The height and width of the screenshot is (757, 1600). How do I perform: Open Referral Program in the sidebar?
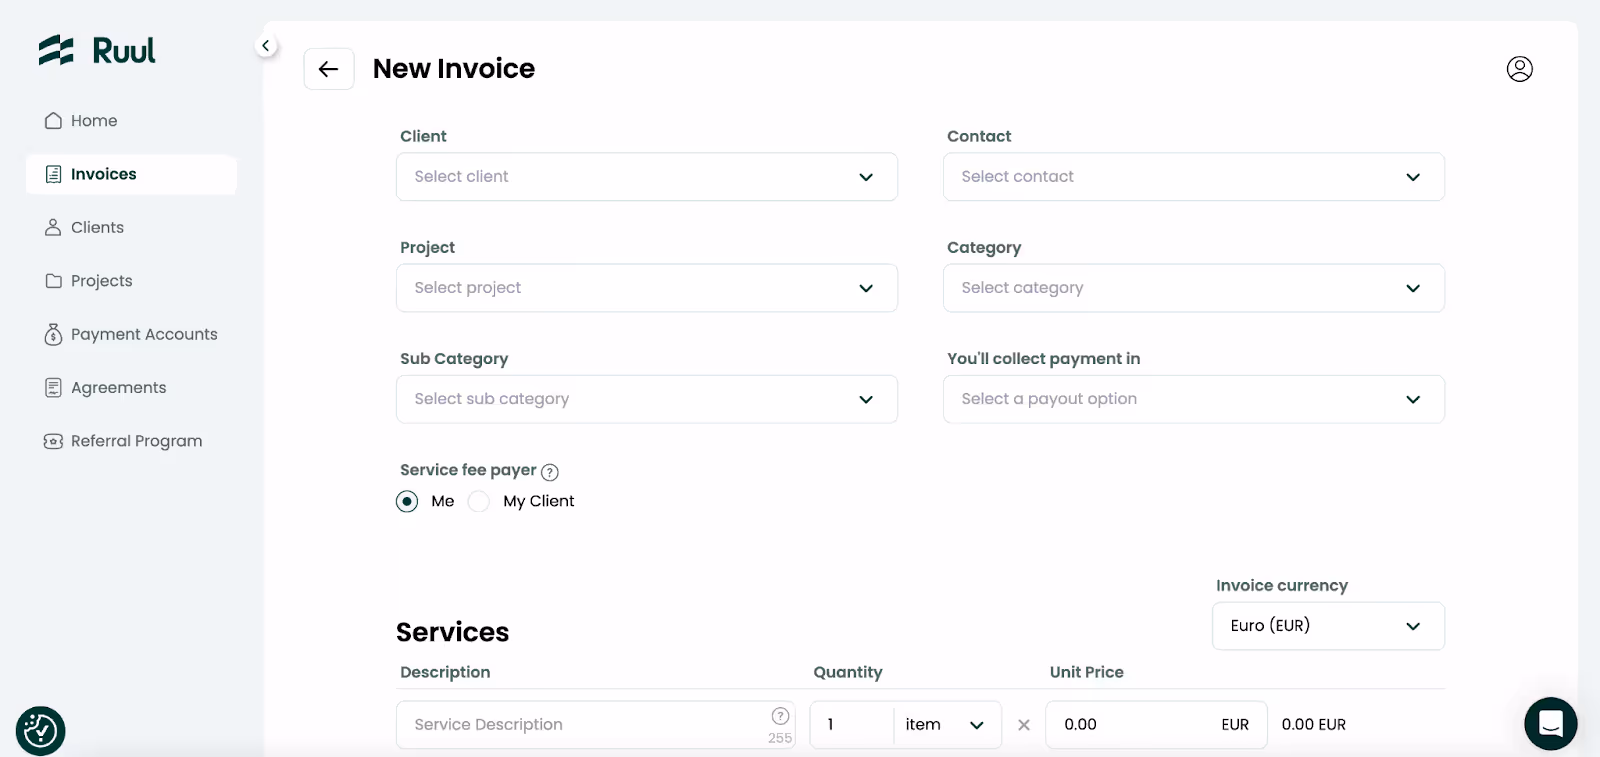point(131,441)
